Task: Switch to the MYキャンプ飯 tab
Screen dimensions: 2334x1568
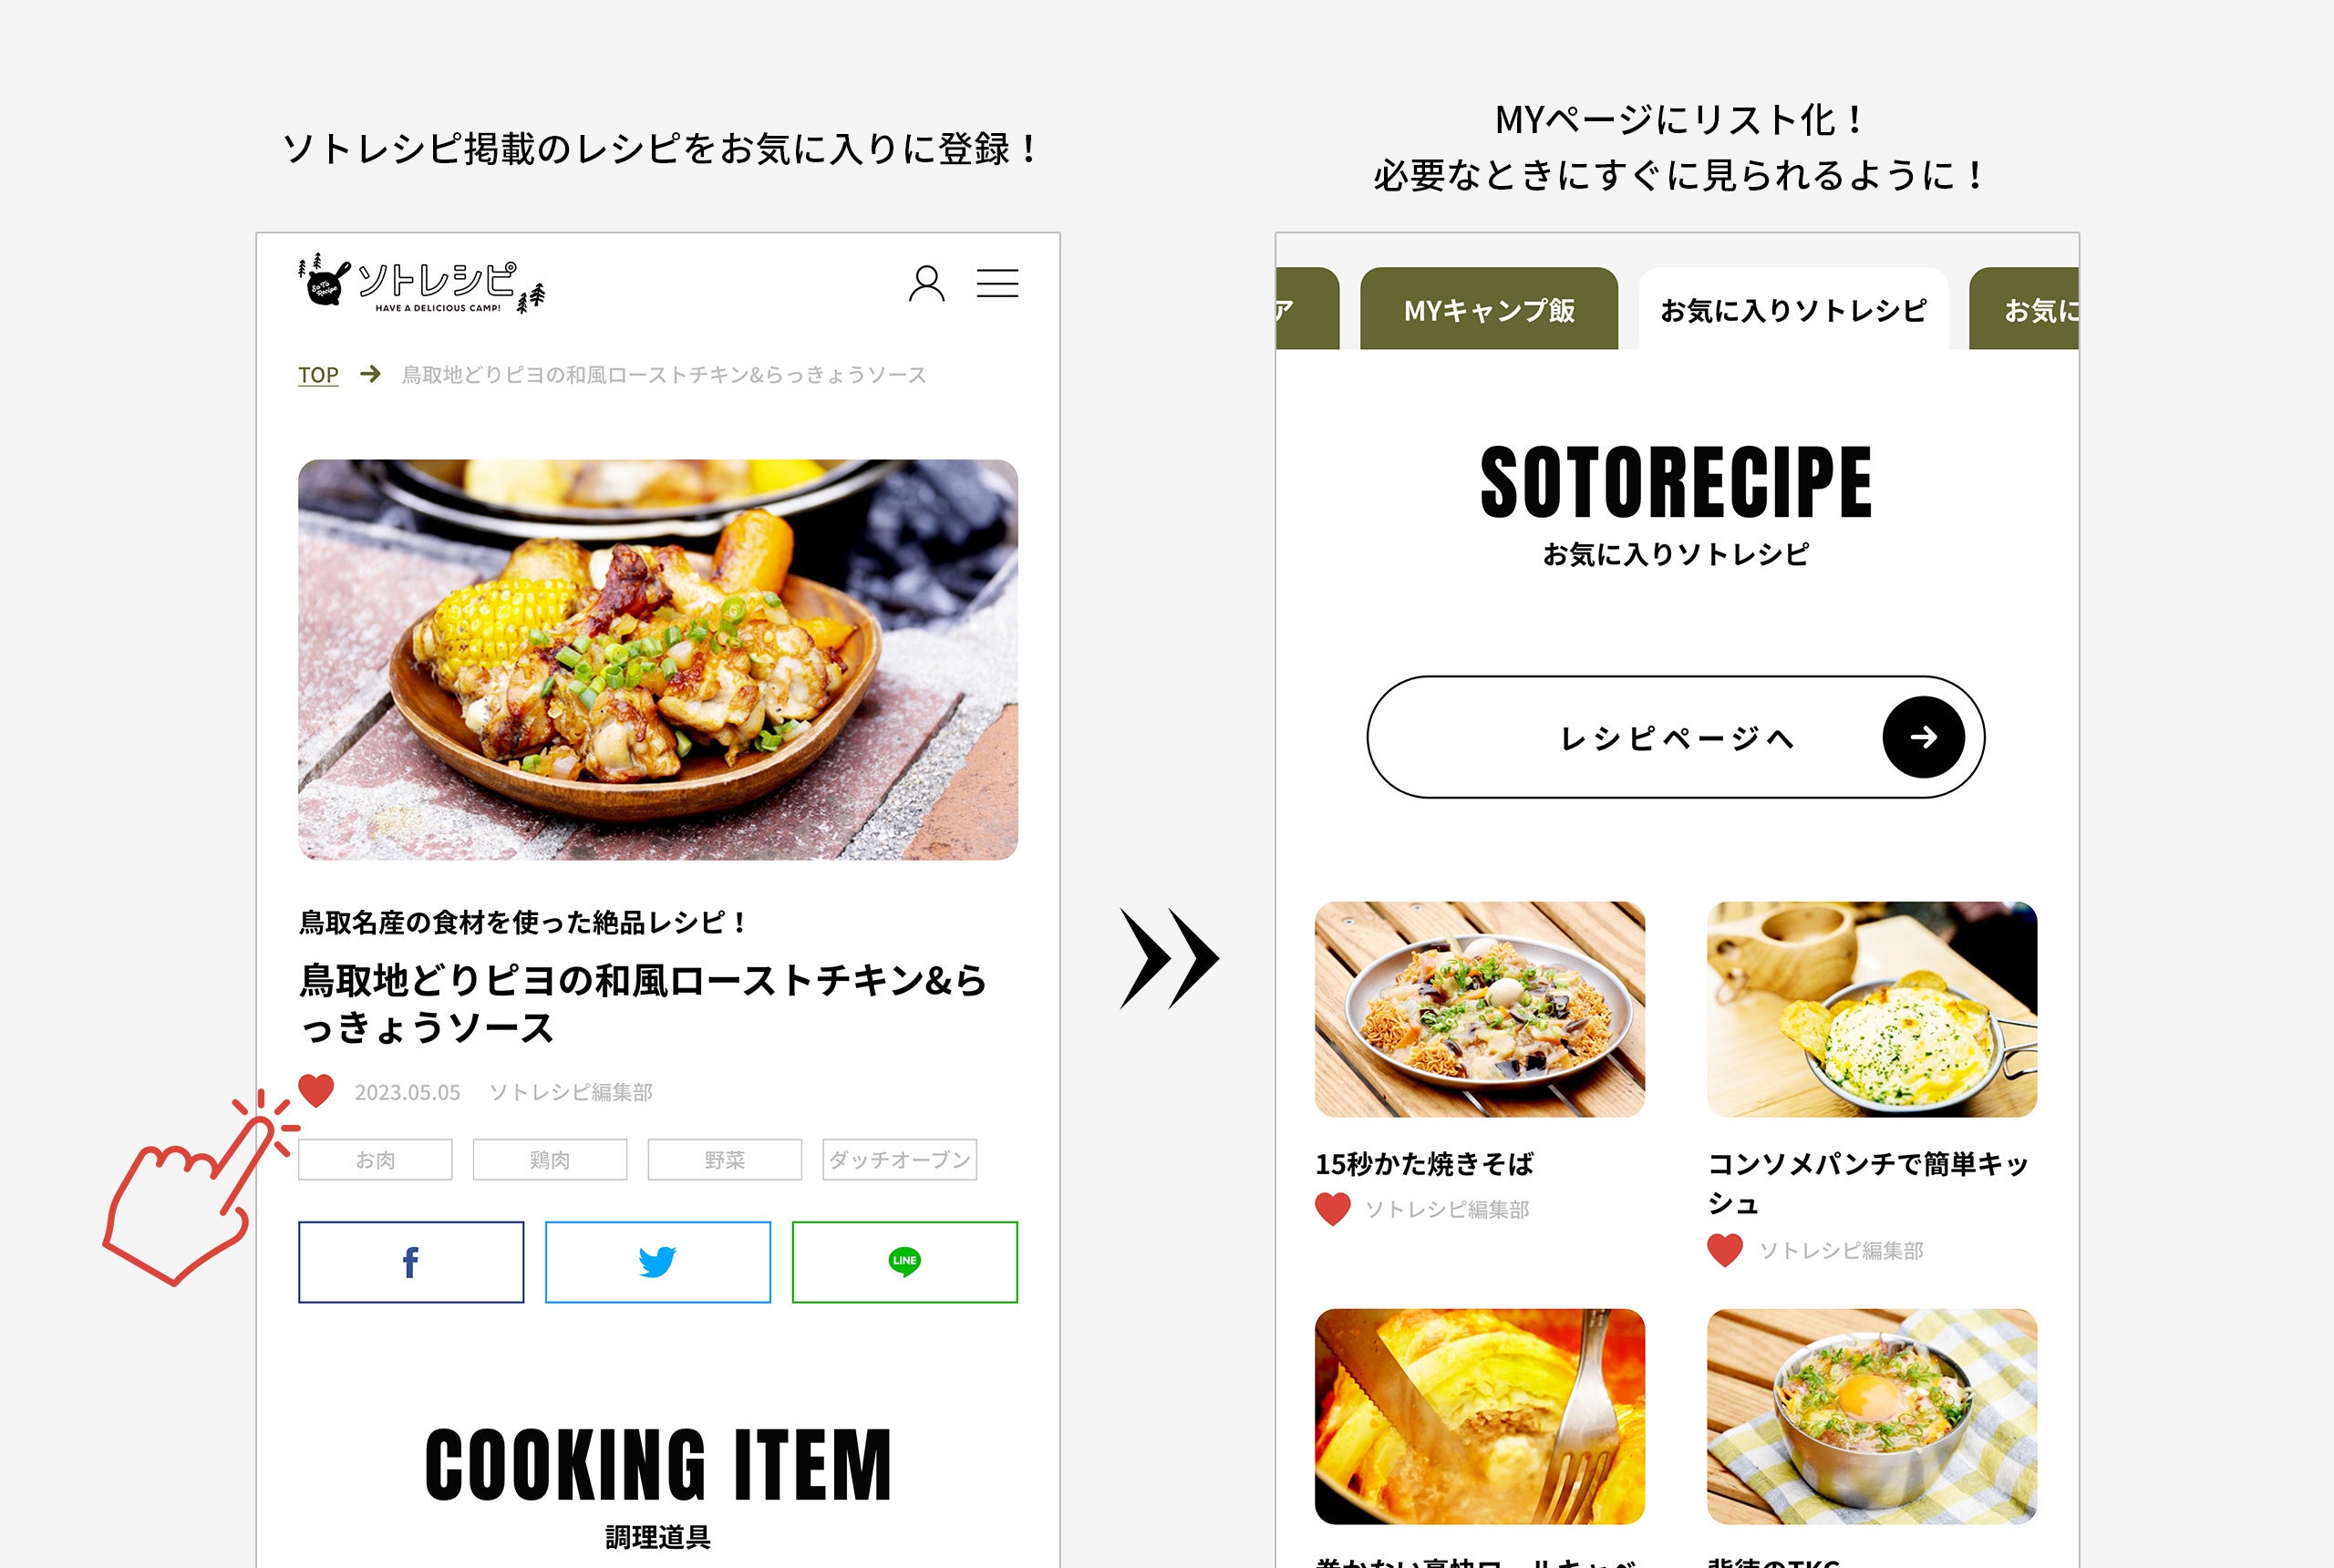Action: pos(1489,309)
